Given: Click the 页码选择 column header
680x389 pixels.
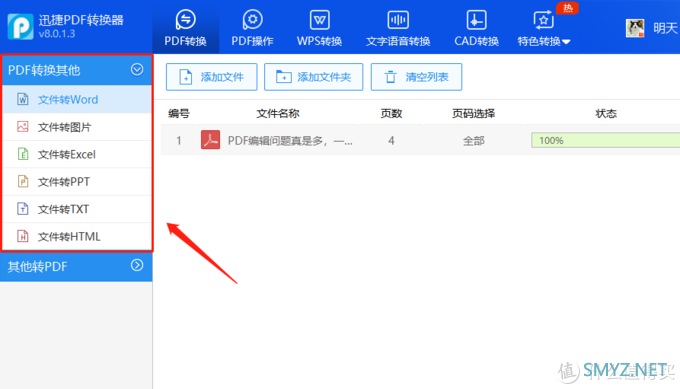Looking at the screenshot, I should tap(474, 114).
